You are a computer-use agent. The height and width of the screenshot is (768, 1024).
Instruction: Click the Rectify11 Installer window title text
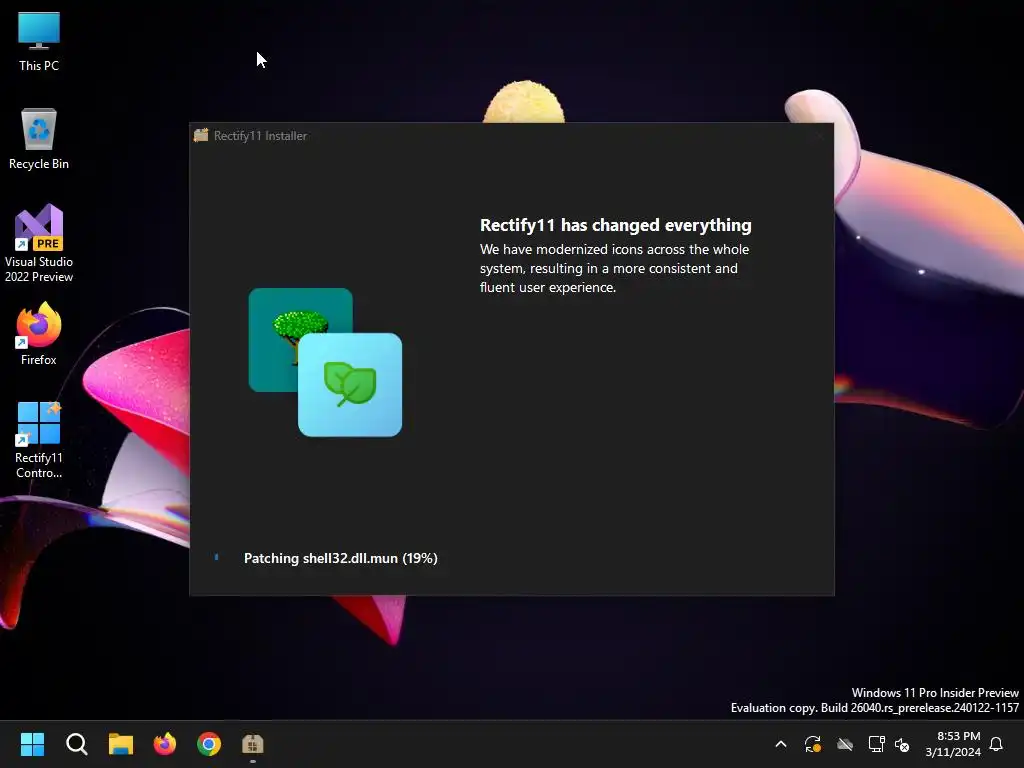pyautogui.click(x=261, y=136)
